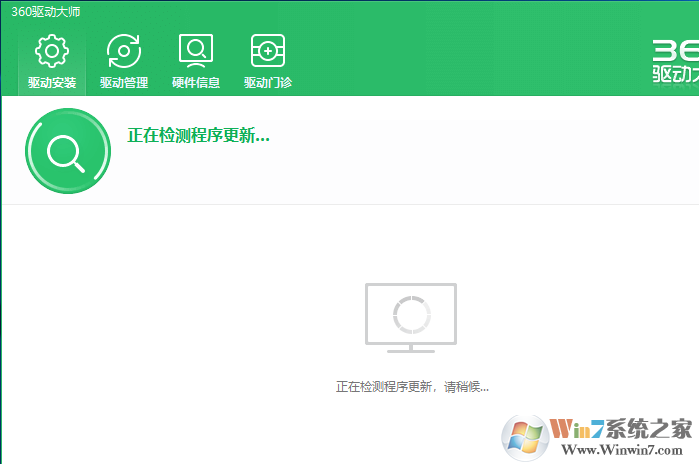Open the 硬件信息 hardware info tab
The image size is (699, 464).
click(x=196, y=62)
